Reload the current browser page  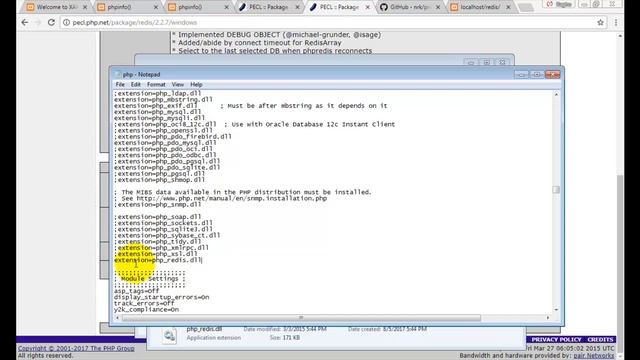pos(51,22)
